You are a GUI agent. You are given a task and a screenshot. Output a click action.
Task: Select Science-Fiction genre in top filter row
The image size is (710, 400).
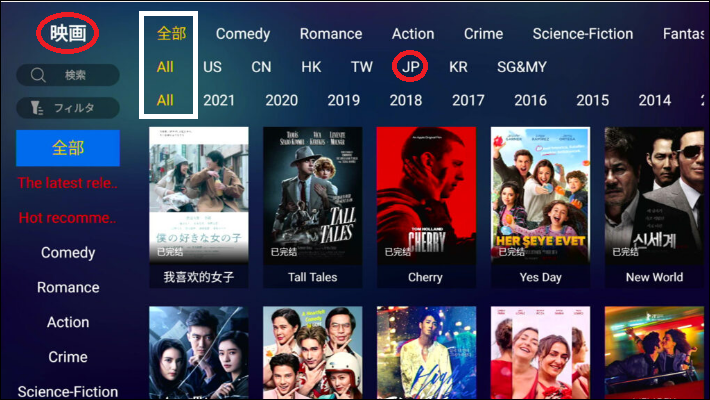tap(583, 34)
